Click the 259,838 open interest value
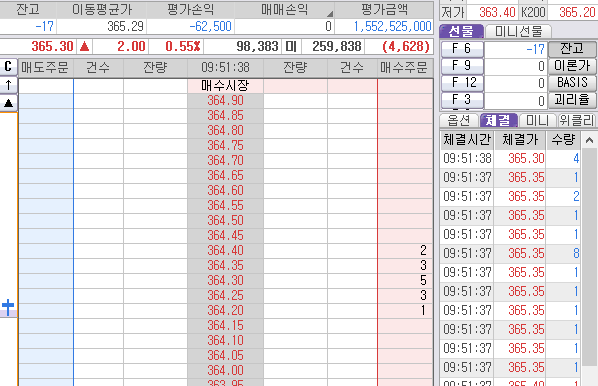Image resolution: width=598 pixels, height=386 pixels. pyautogui.click(x=337, y=47)
